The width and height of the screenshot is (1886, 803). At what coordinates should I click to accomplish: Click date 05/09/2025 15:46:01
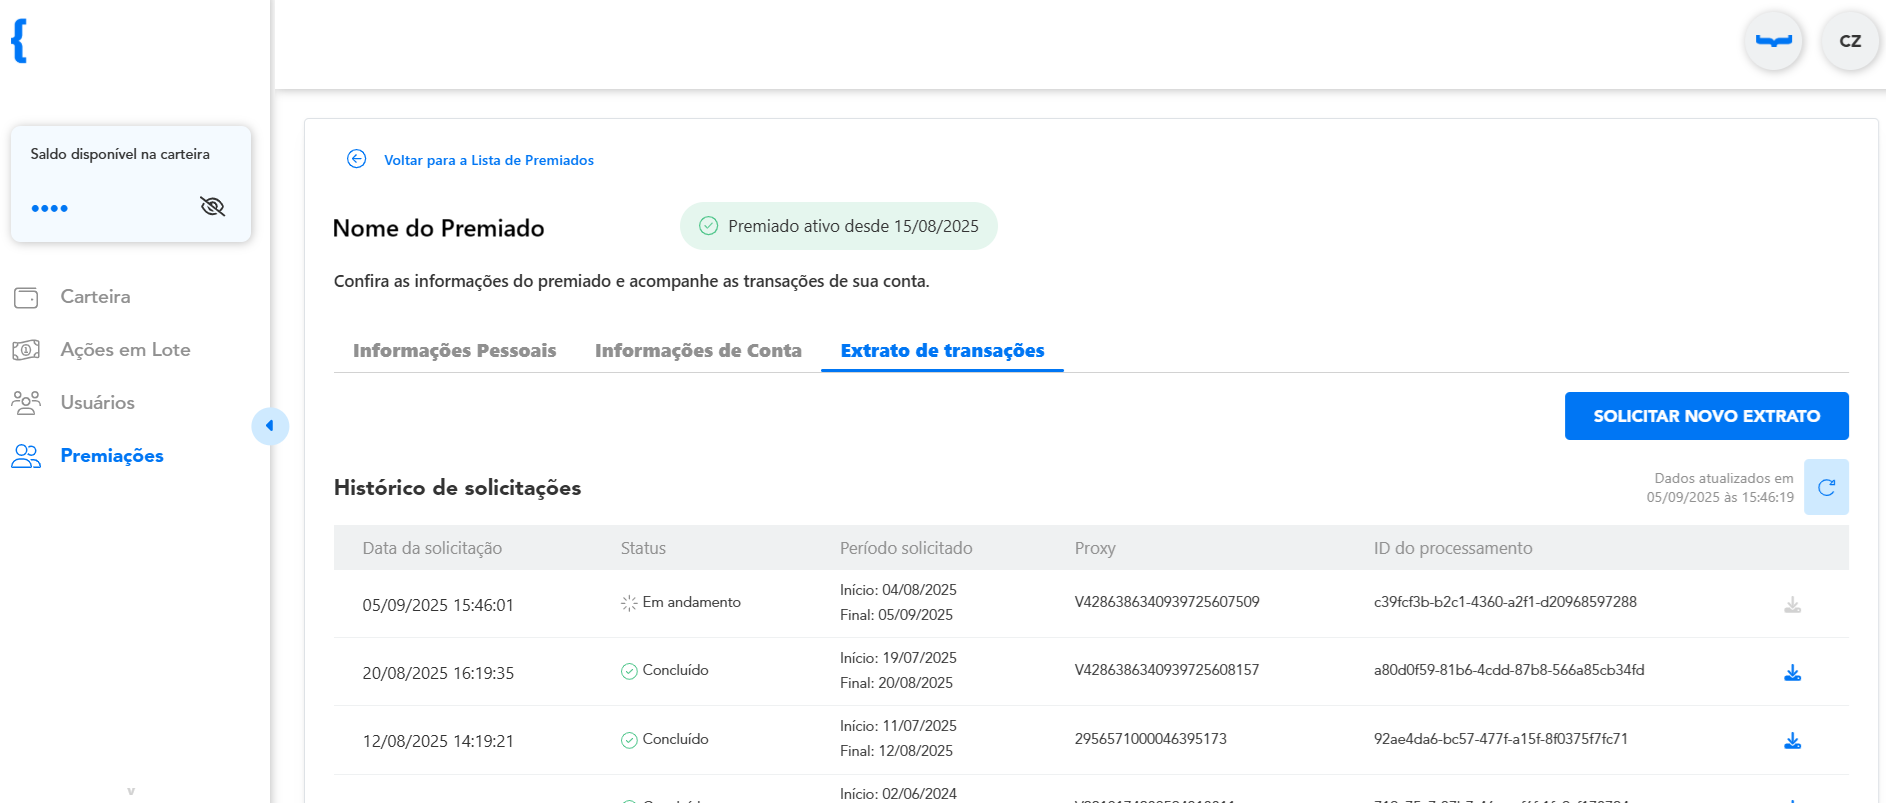438,605
